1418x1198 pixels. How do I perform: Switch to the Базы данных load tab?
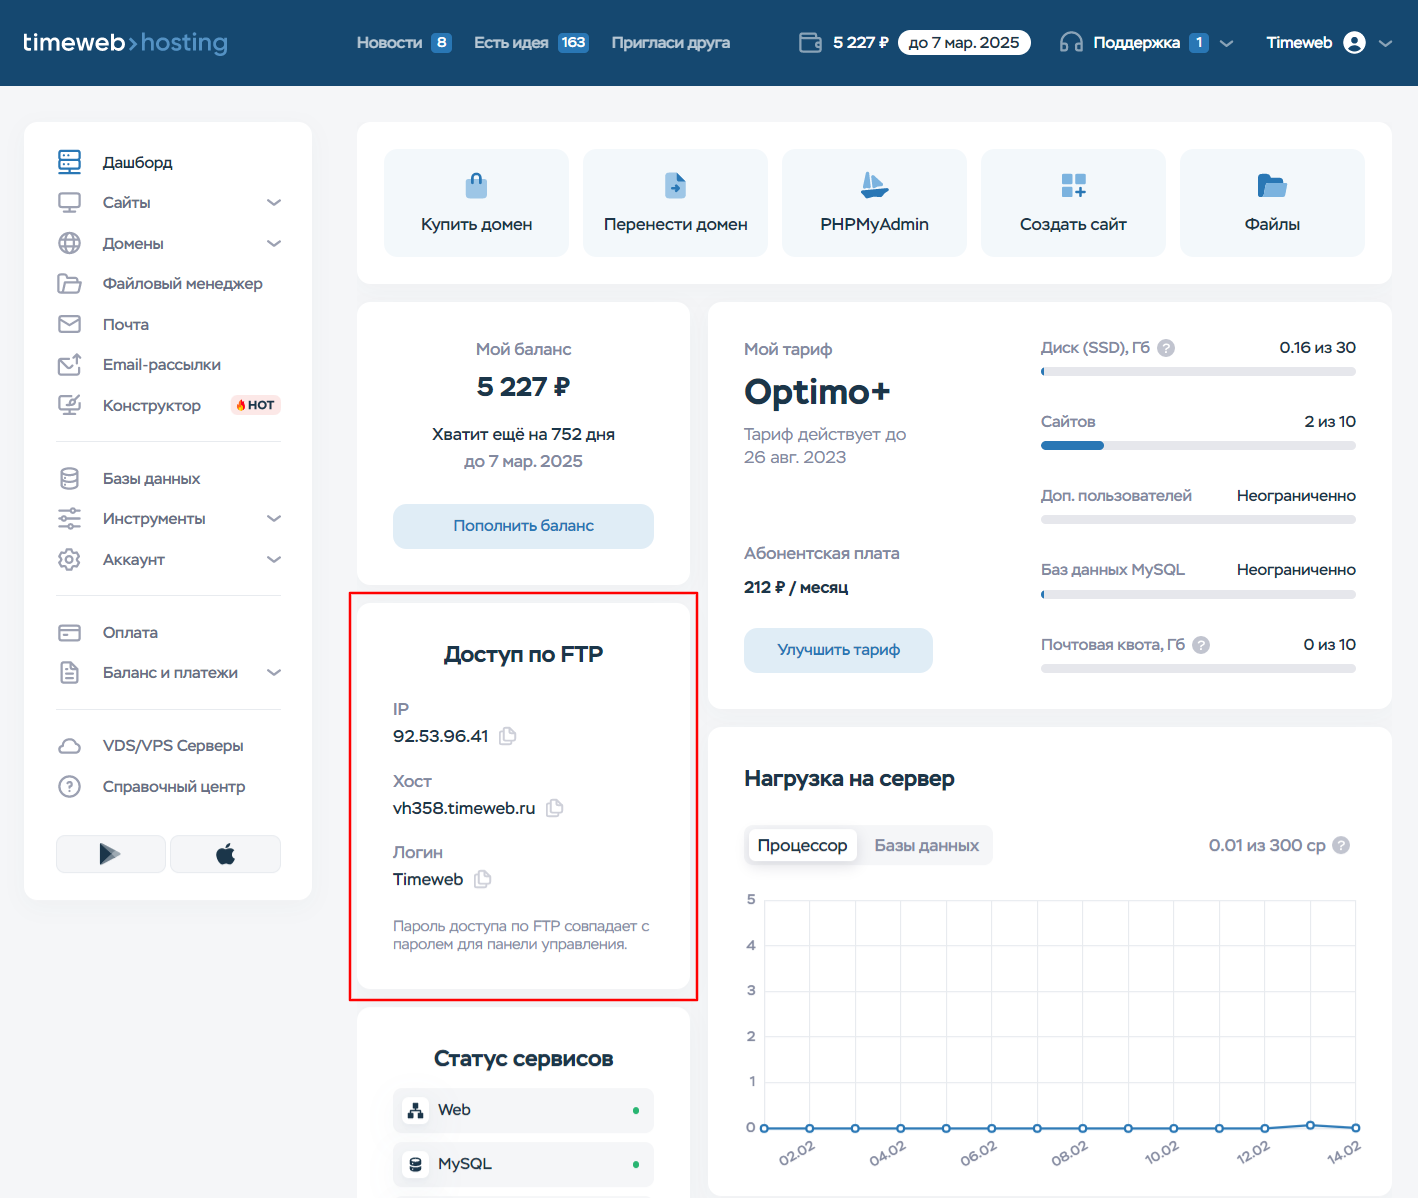point(926,845)
